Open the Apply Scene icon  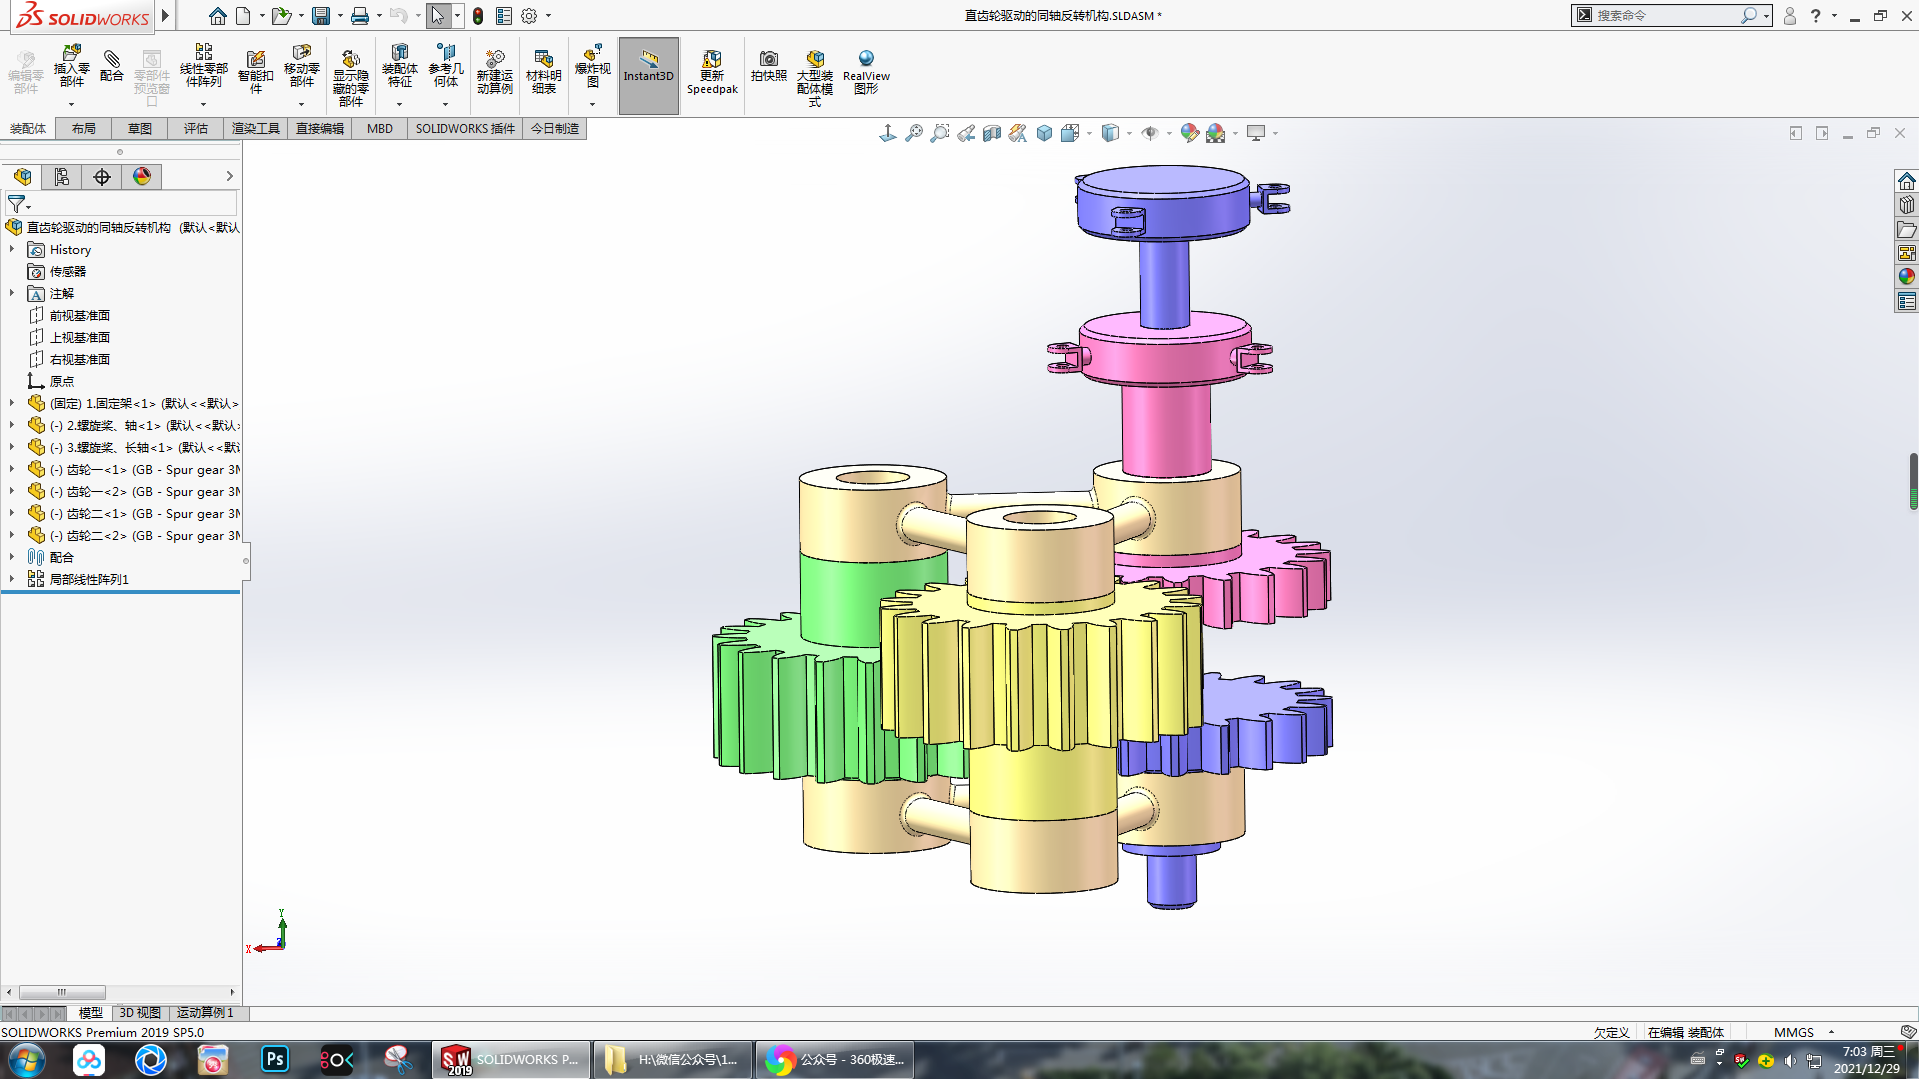[1215, 133]
